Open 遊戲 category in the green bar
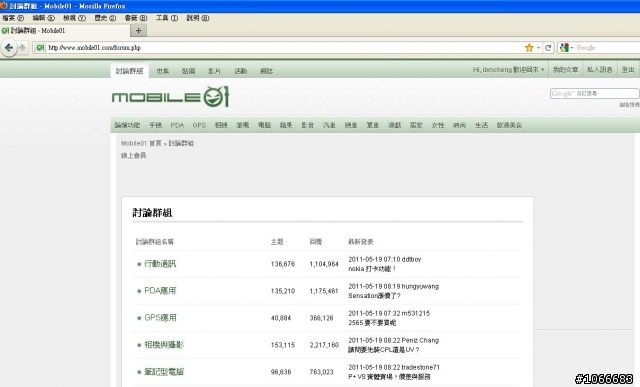This screenshot has height=387, width=640. (394, 125)
